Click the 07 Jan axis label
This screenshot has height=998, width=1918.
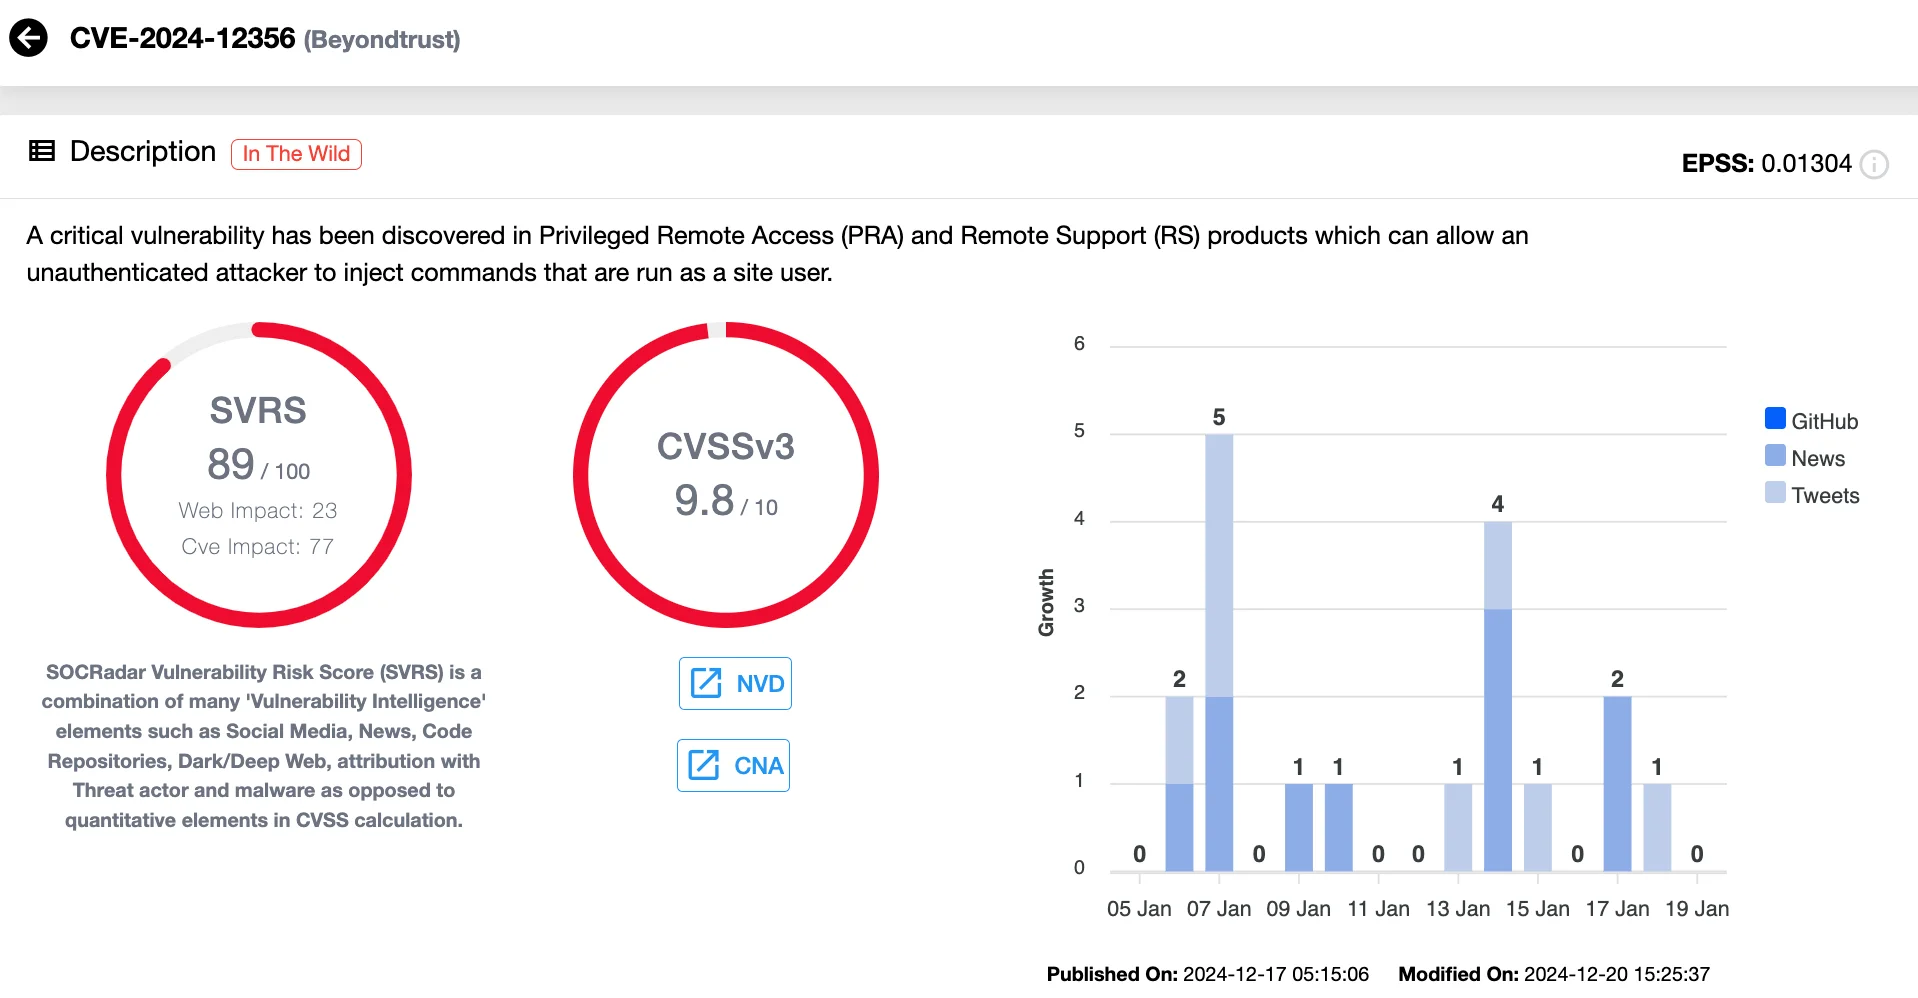1219,909
